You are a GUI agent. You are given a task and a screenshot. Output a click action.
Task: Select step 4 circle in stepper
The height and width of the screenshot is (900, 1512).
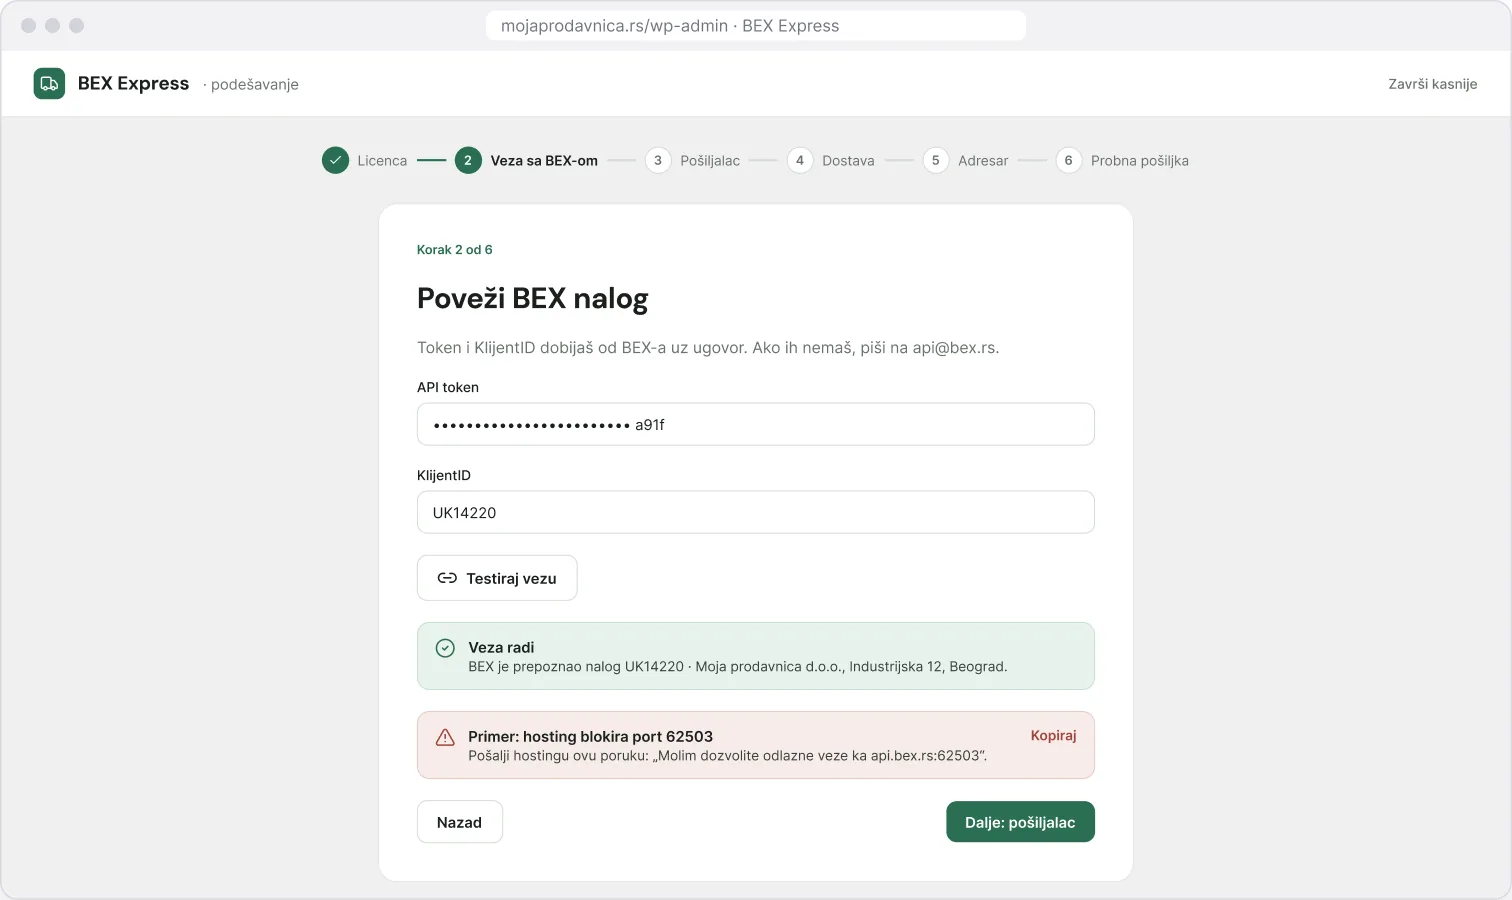(800, 160)
